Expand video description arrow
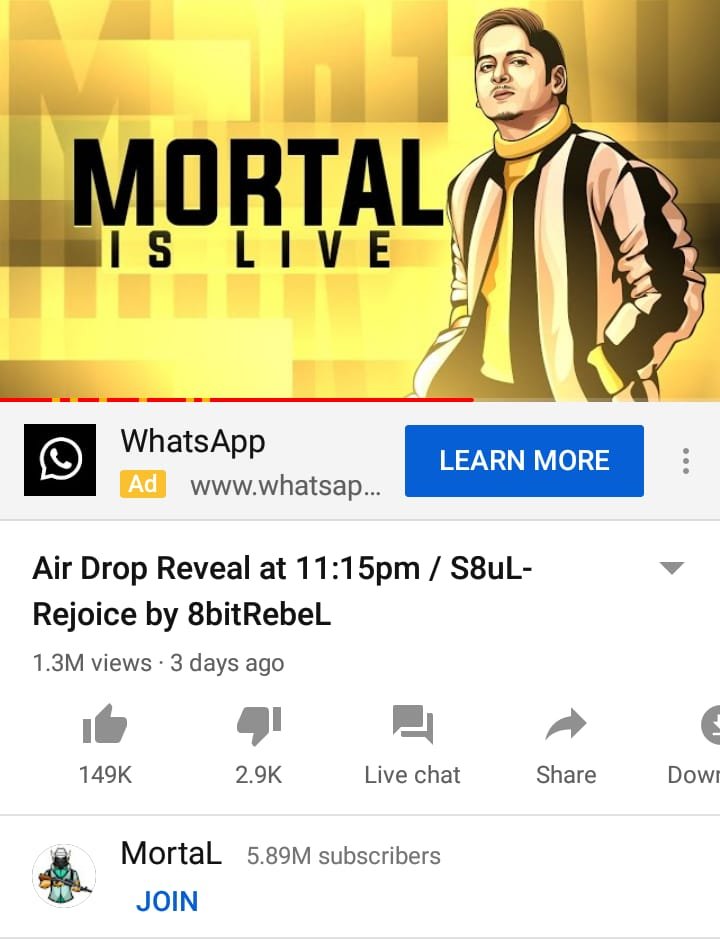This screenshot has width=720, height=939. (671, 567)
